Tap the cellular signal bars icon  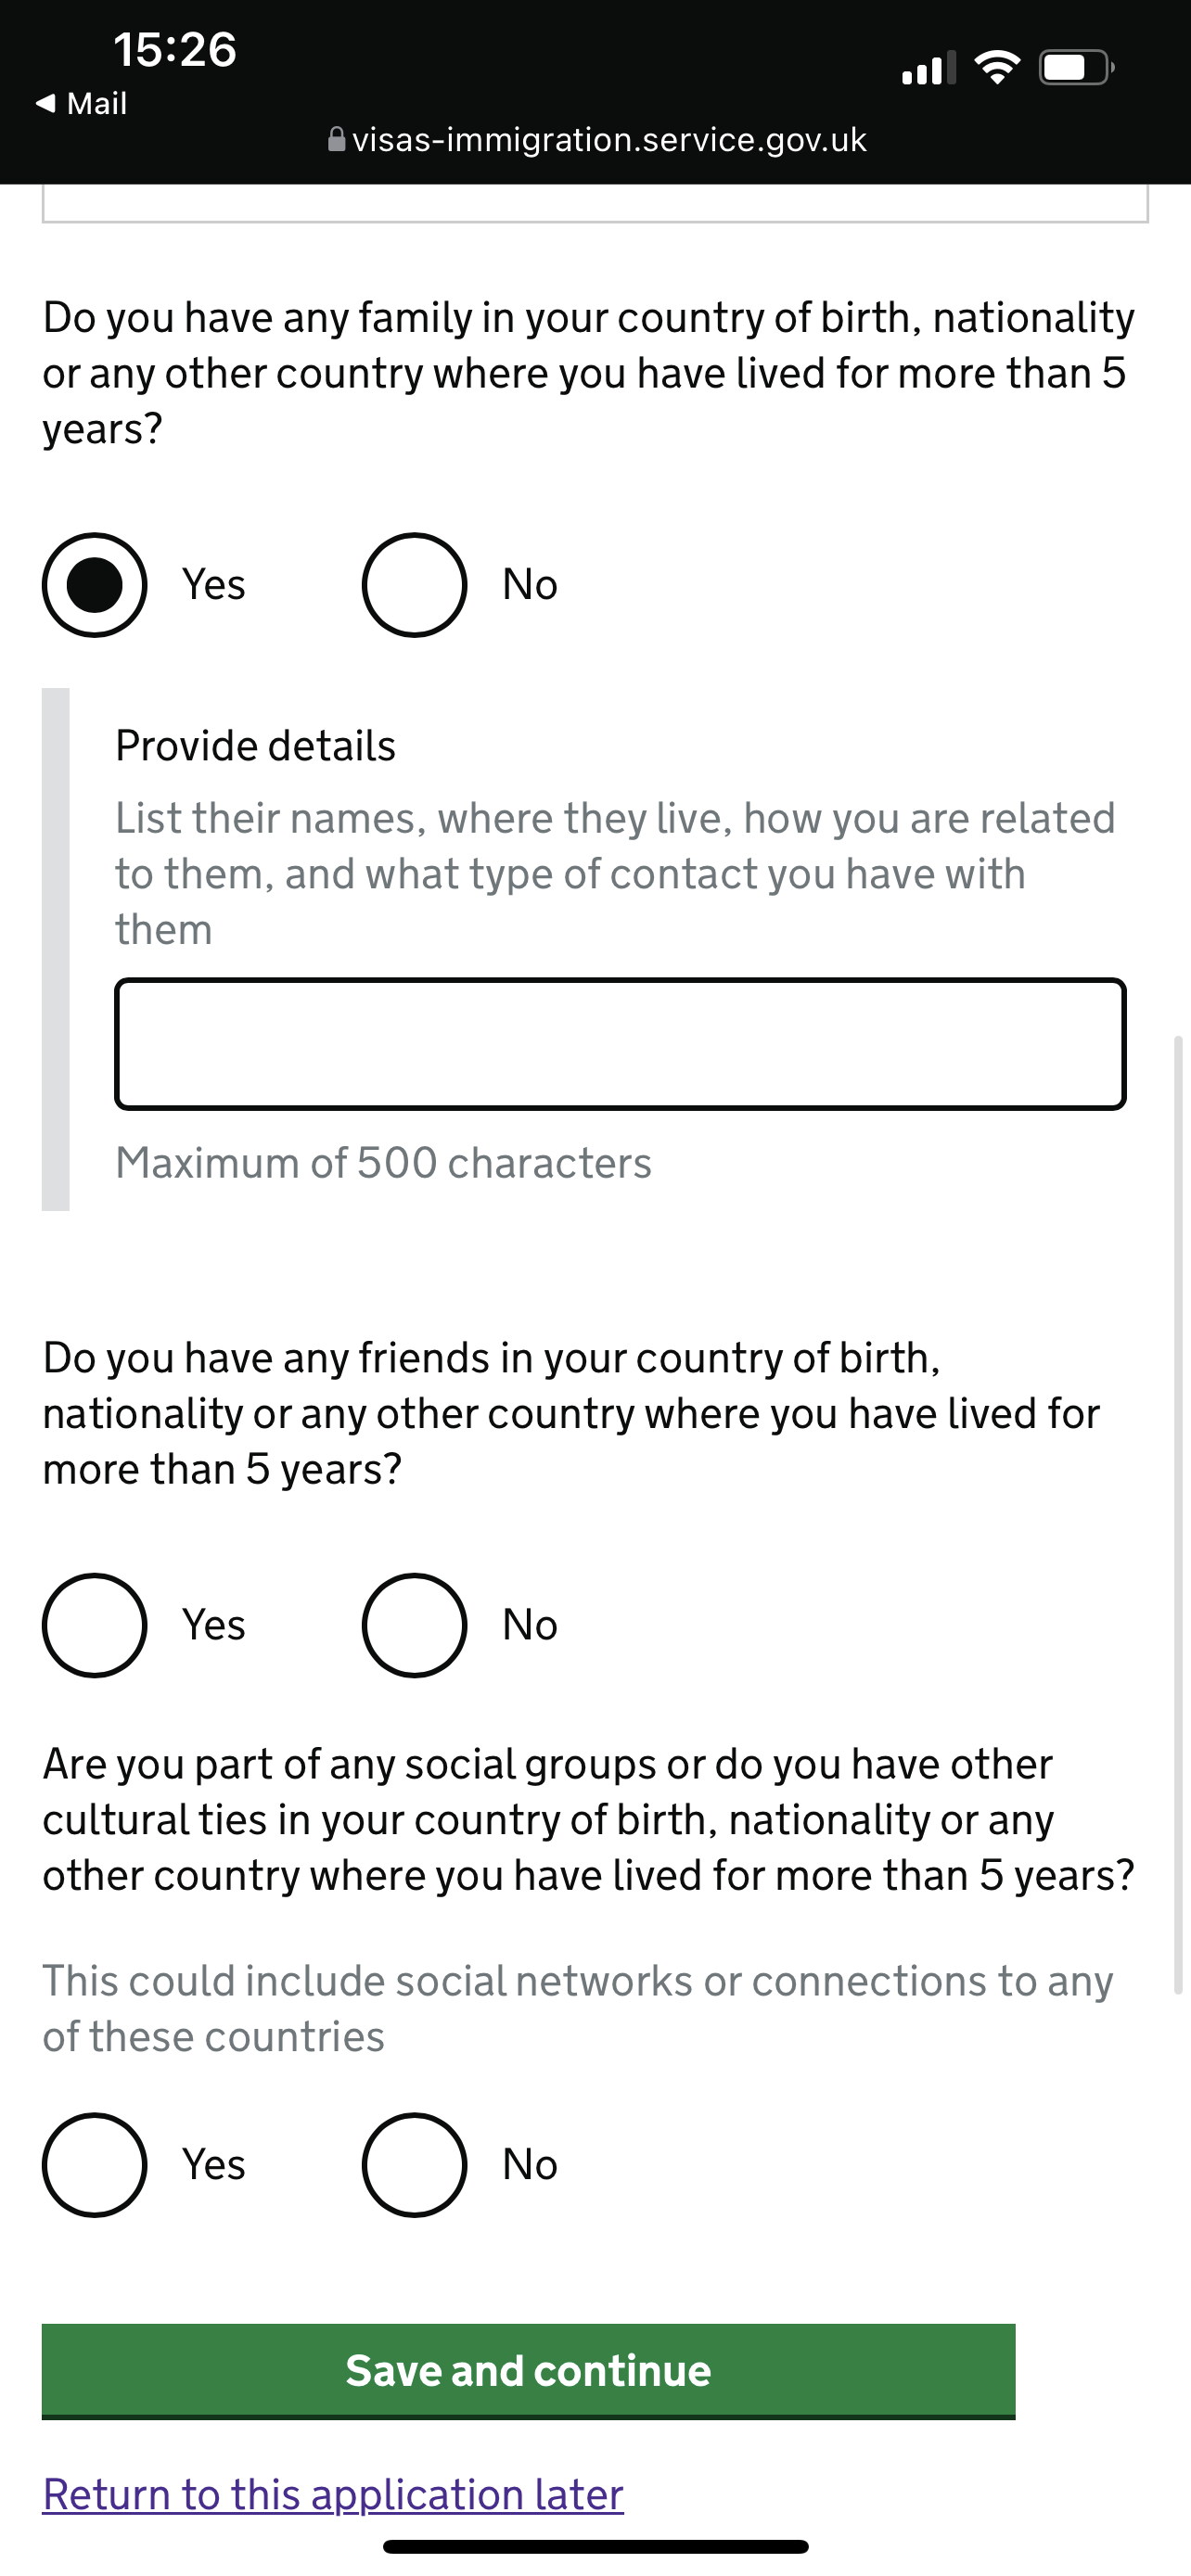(x=927, y=68)
